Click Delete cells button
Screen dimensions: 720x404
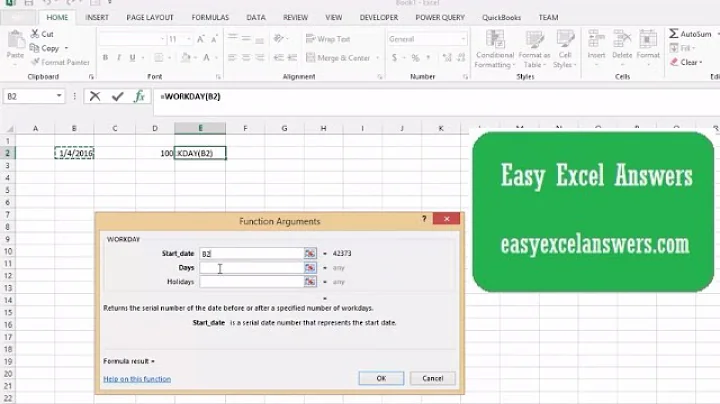coord(622,48)
